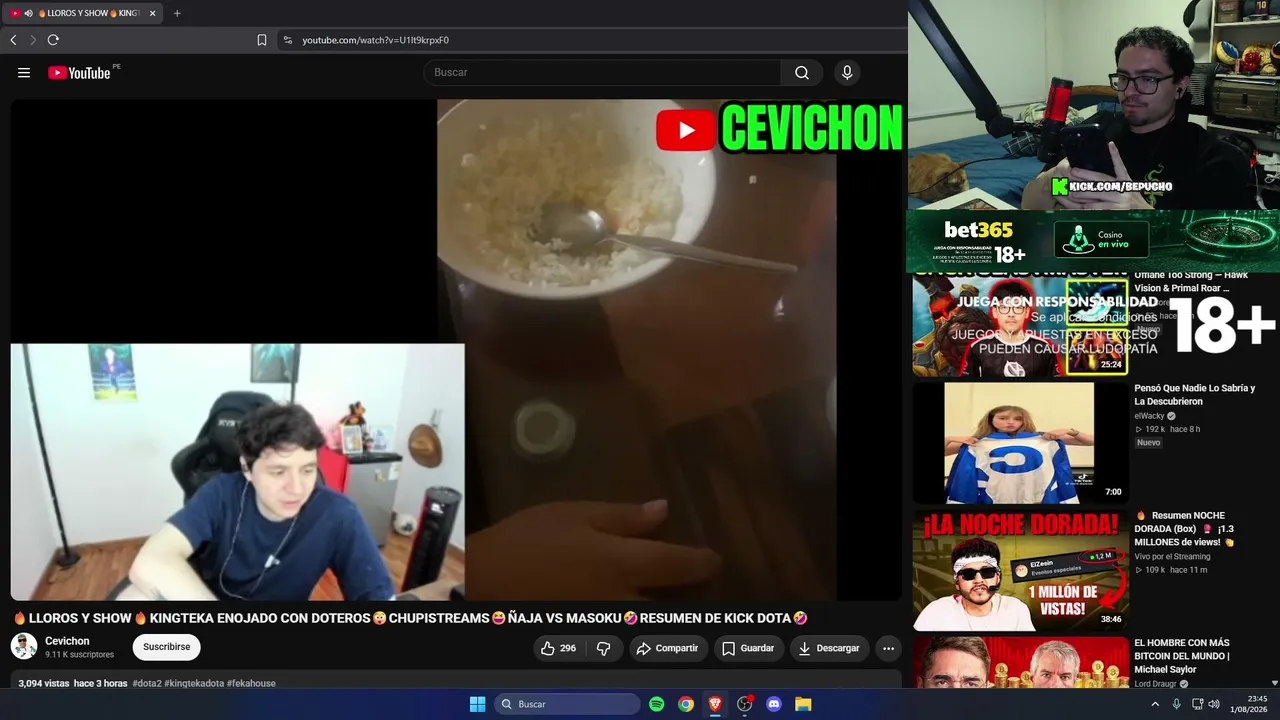Select the LLOROS Y SHOW YouTube tab
Viewport: 1280px width, 720px height.
coord(84,13)
